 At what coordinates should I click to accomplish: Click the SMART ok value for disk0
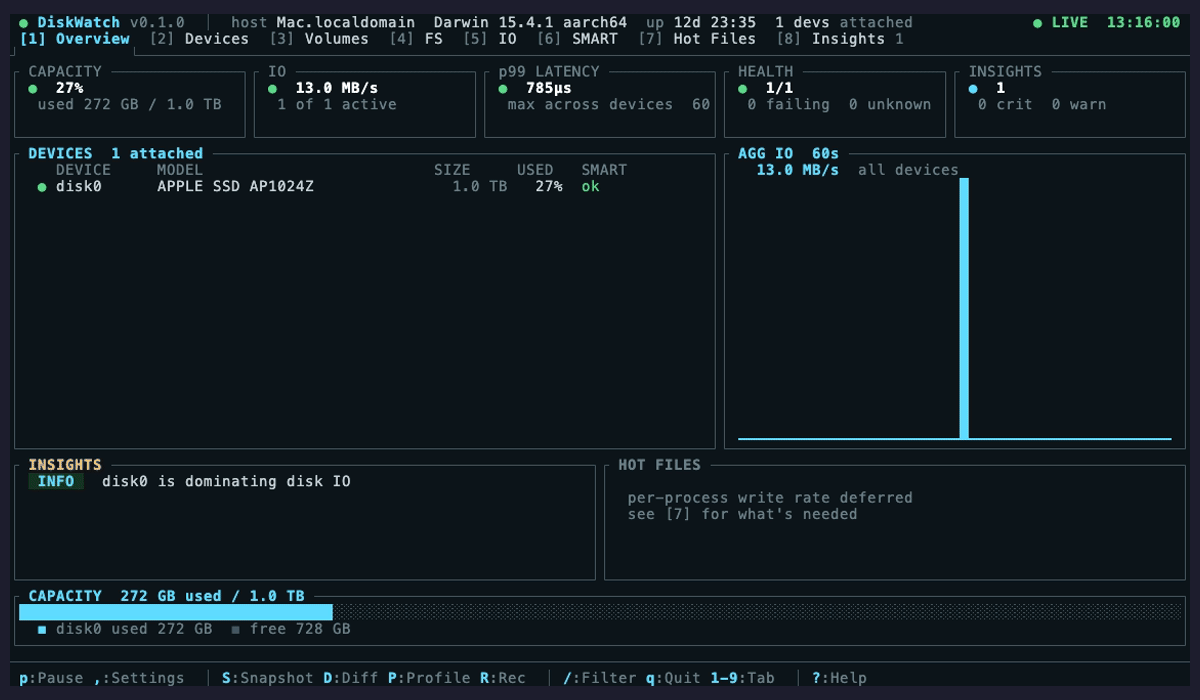[591, 187]
